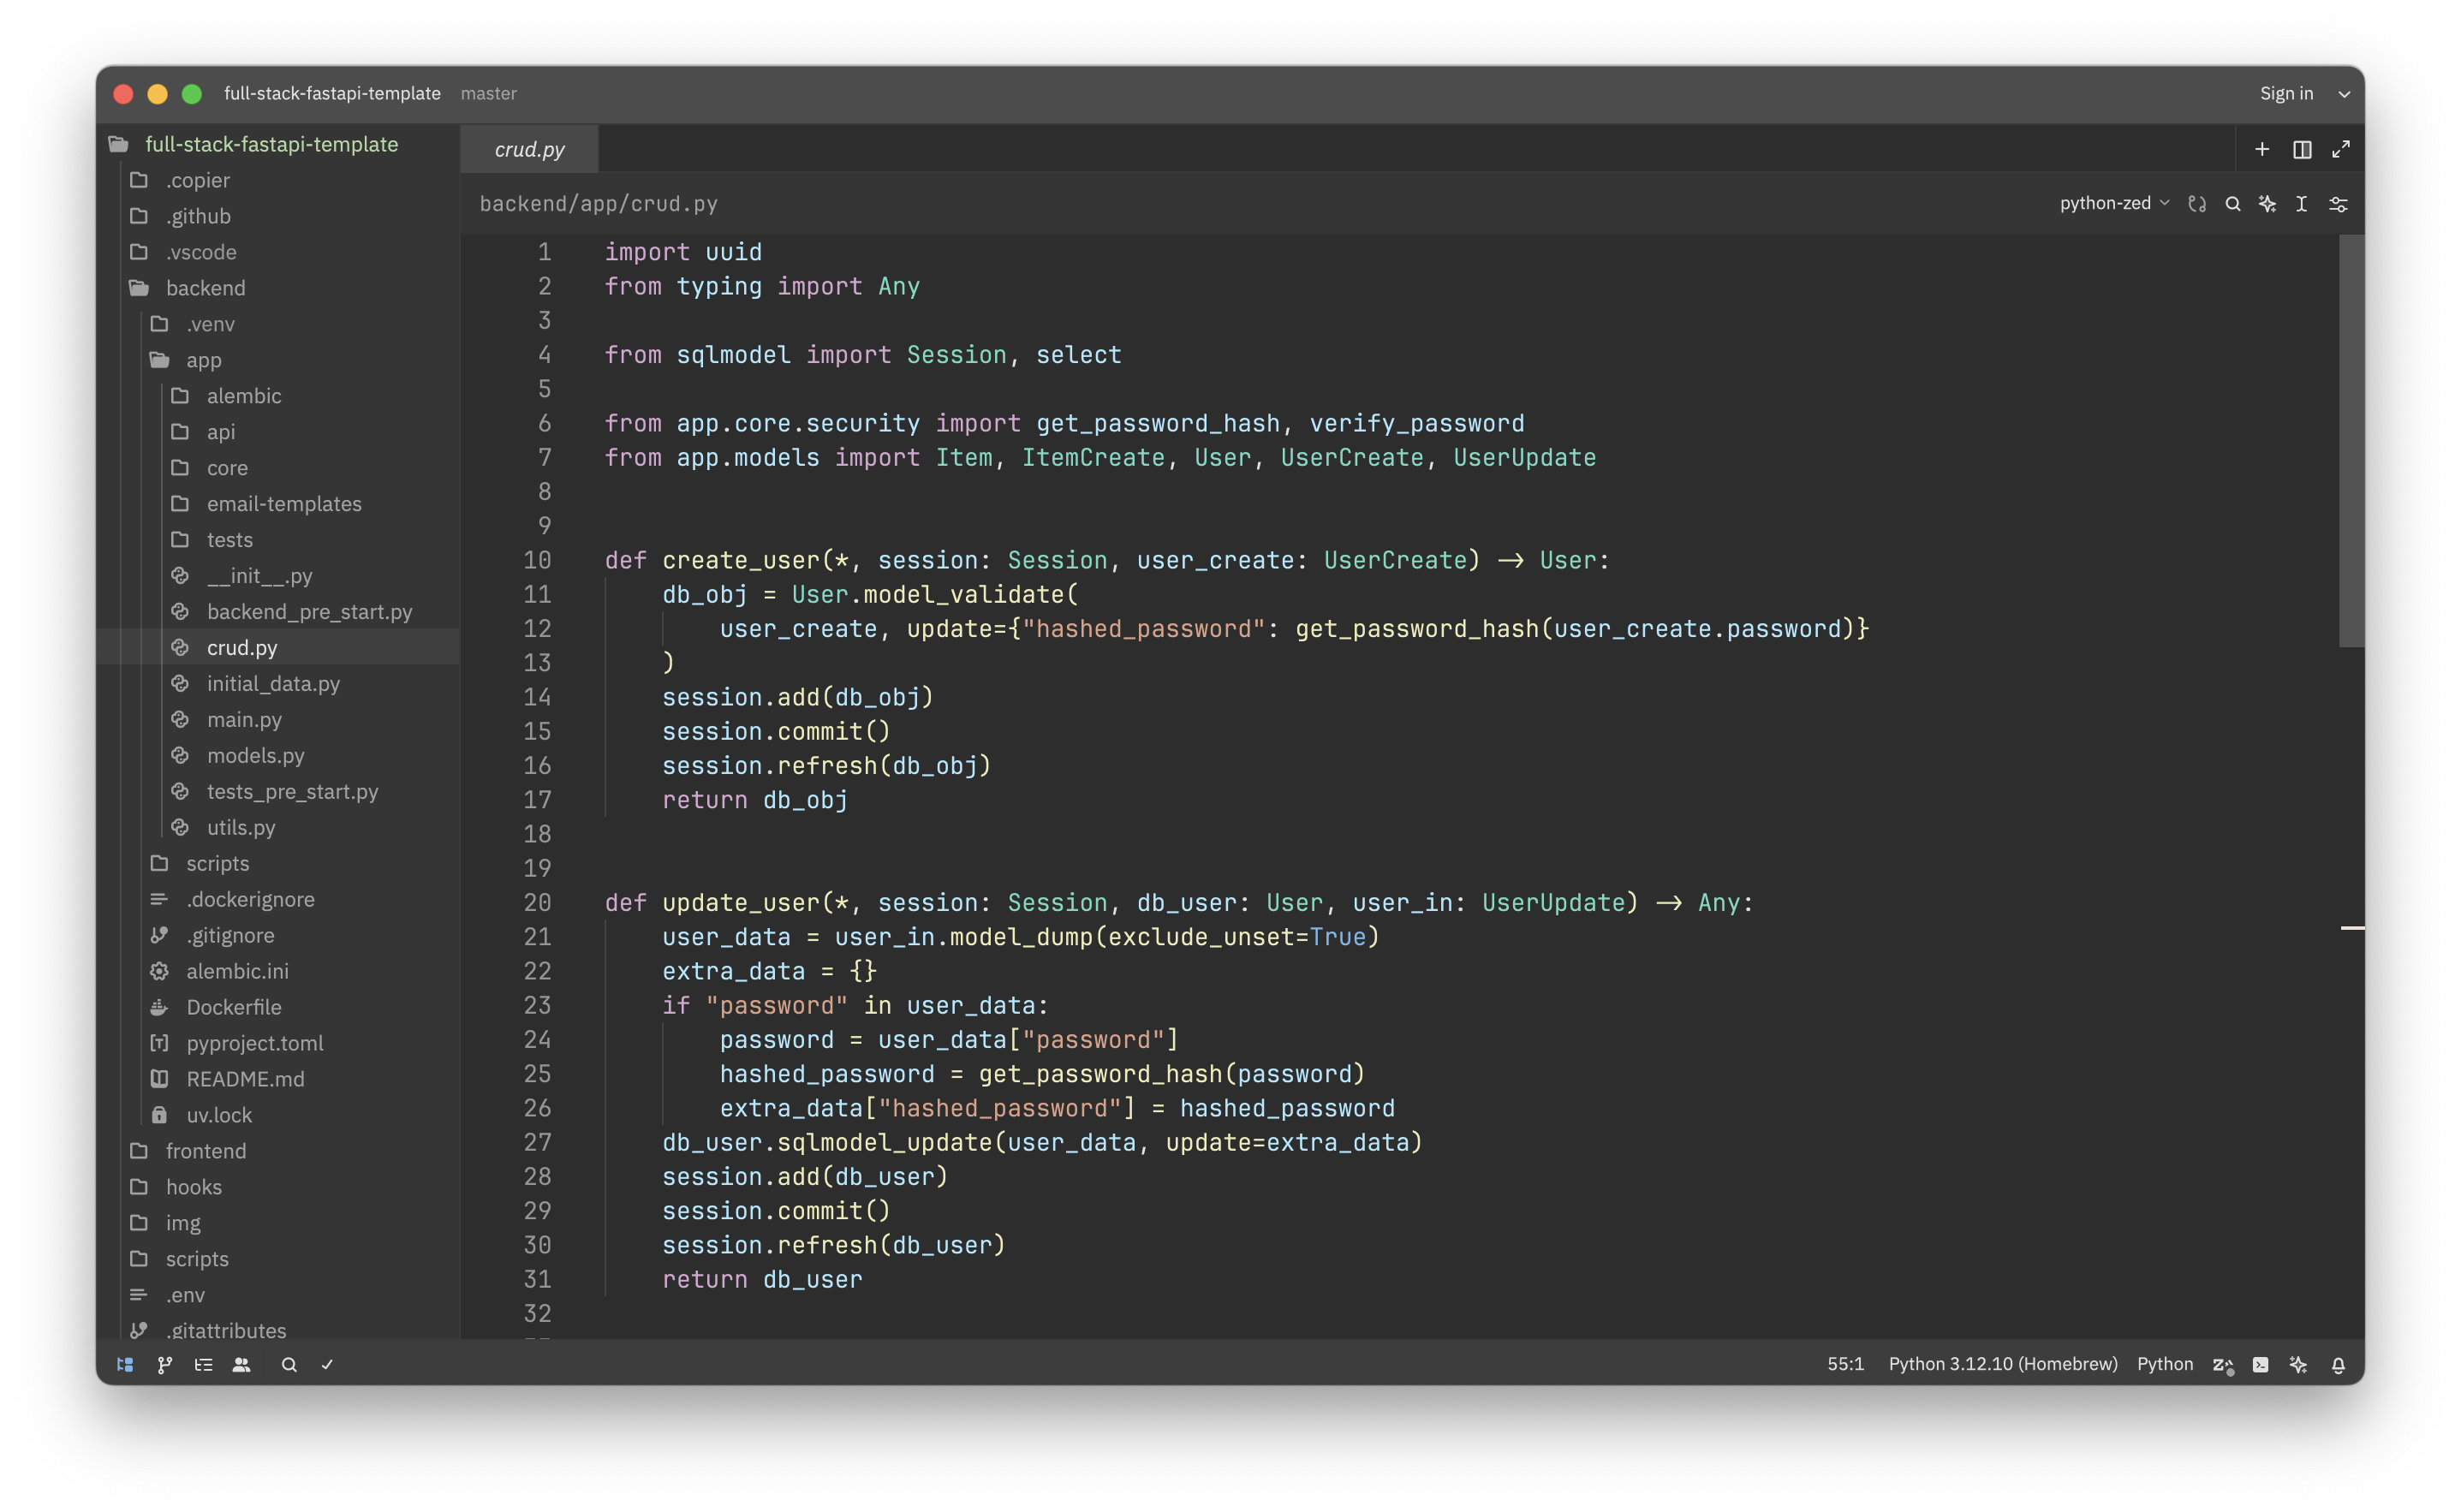Click the Zed edit prediction icon

pyautogui.click(x=2222, y=1364)
